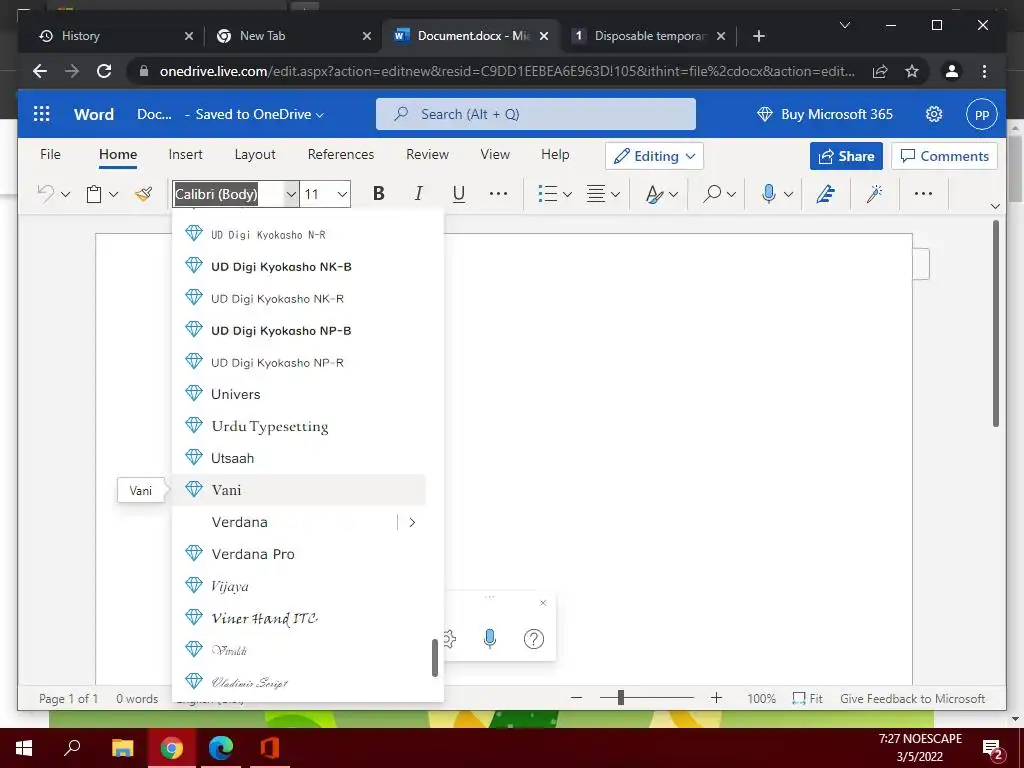The width and height of the screenshot is (1024, 768).
Task: Open Chrome three-dot menu
Action: (984, 71)
